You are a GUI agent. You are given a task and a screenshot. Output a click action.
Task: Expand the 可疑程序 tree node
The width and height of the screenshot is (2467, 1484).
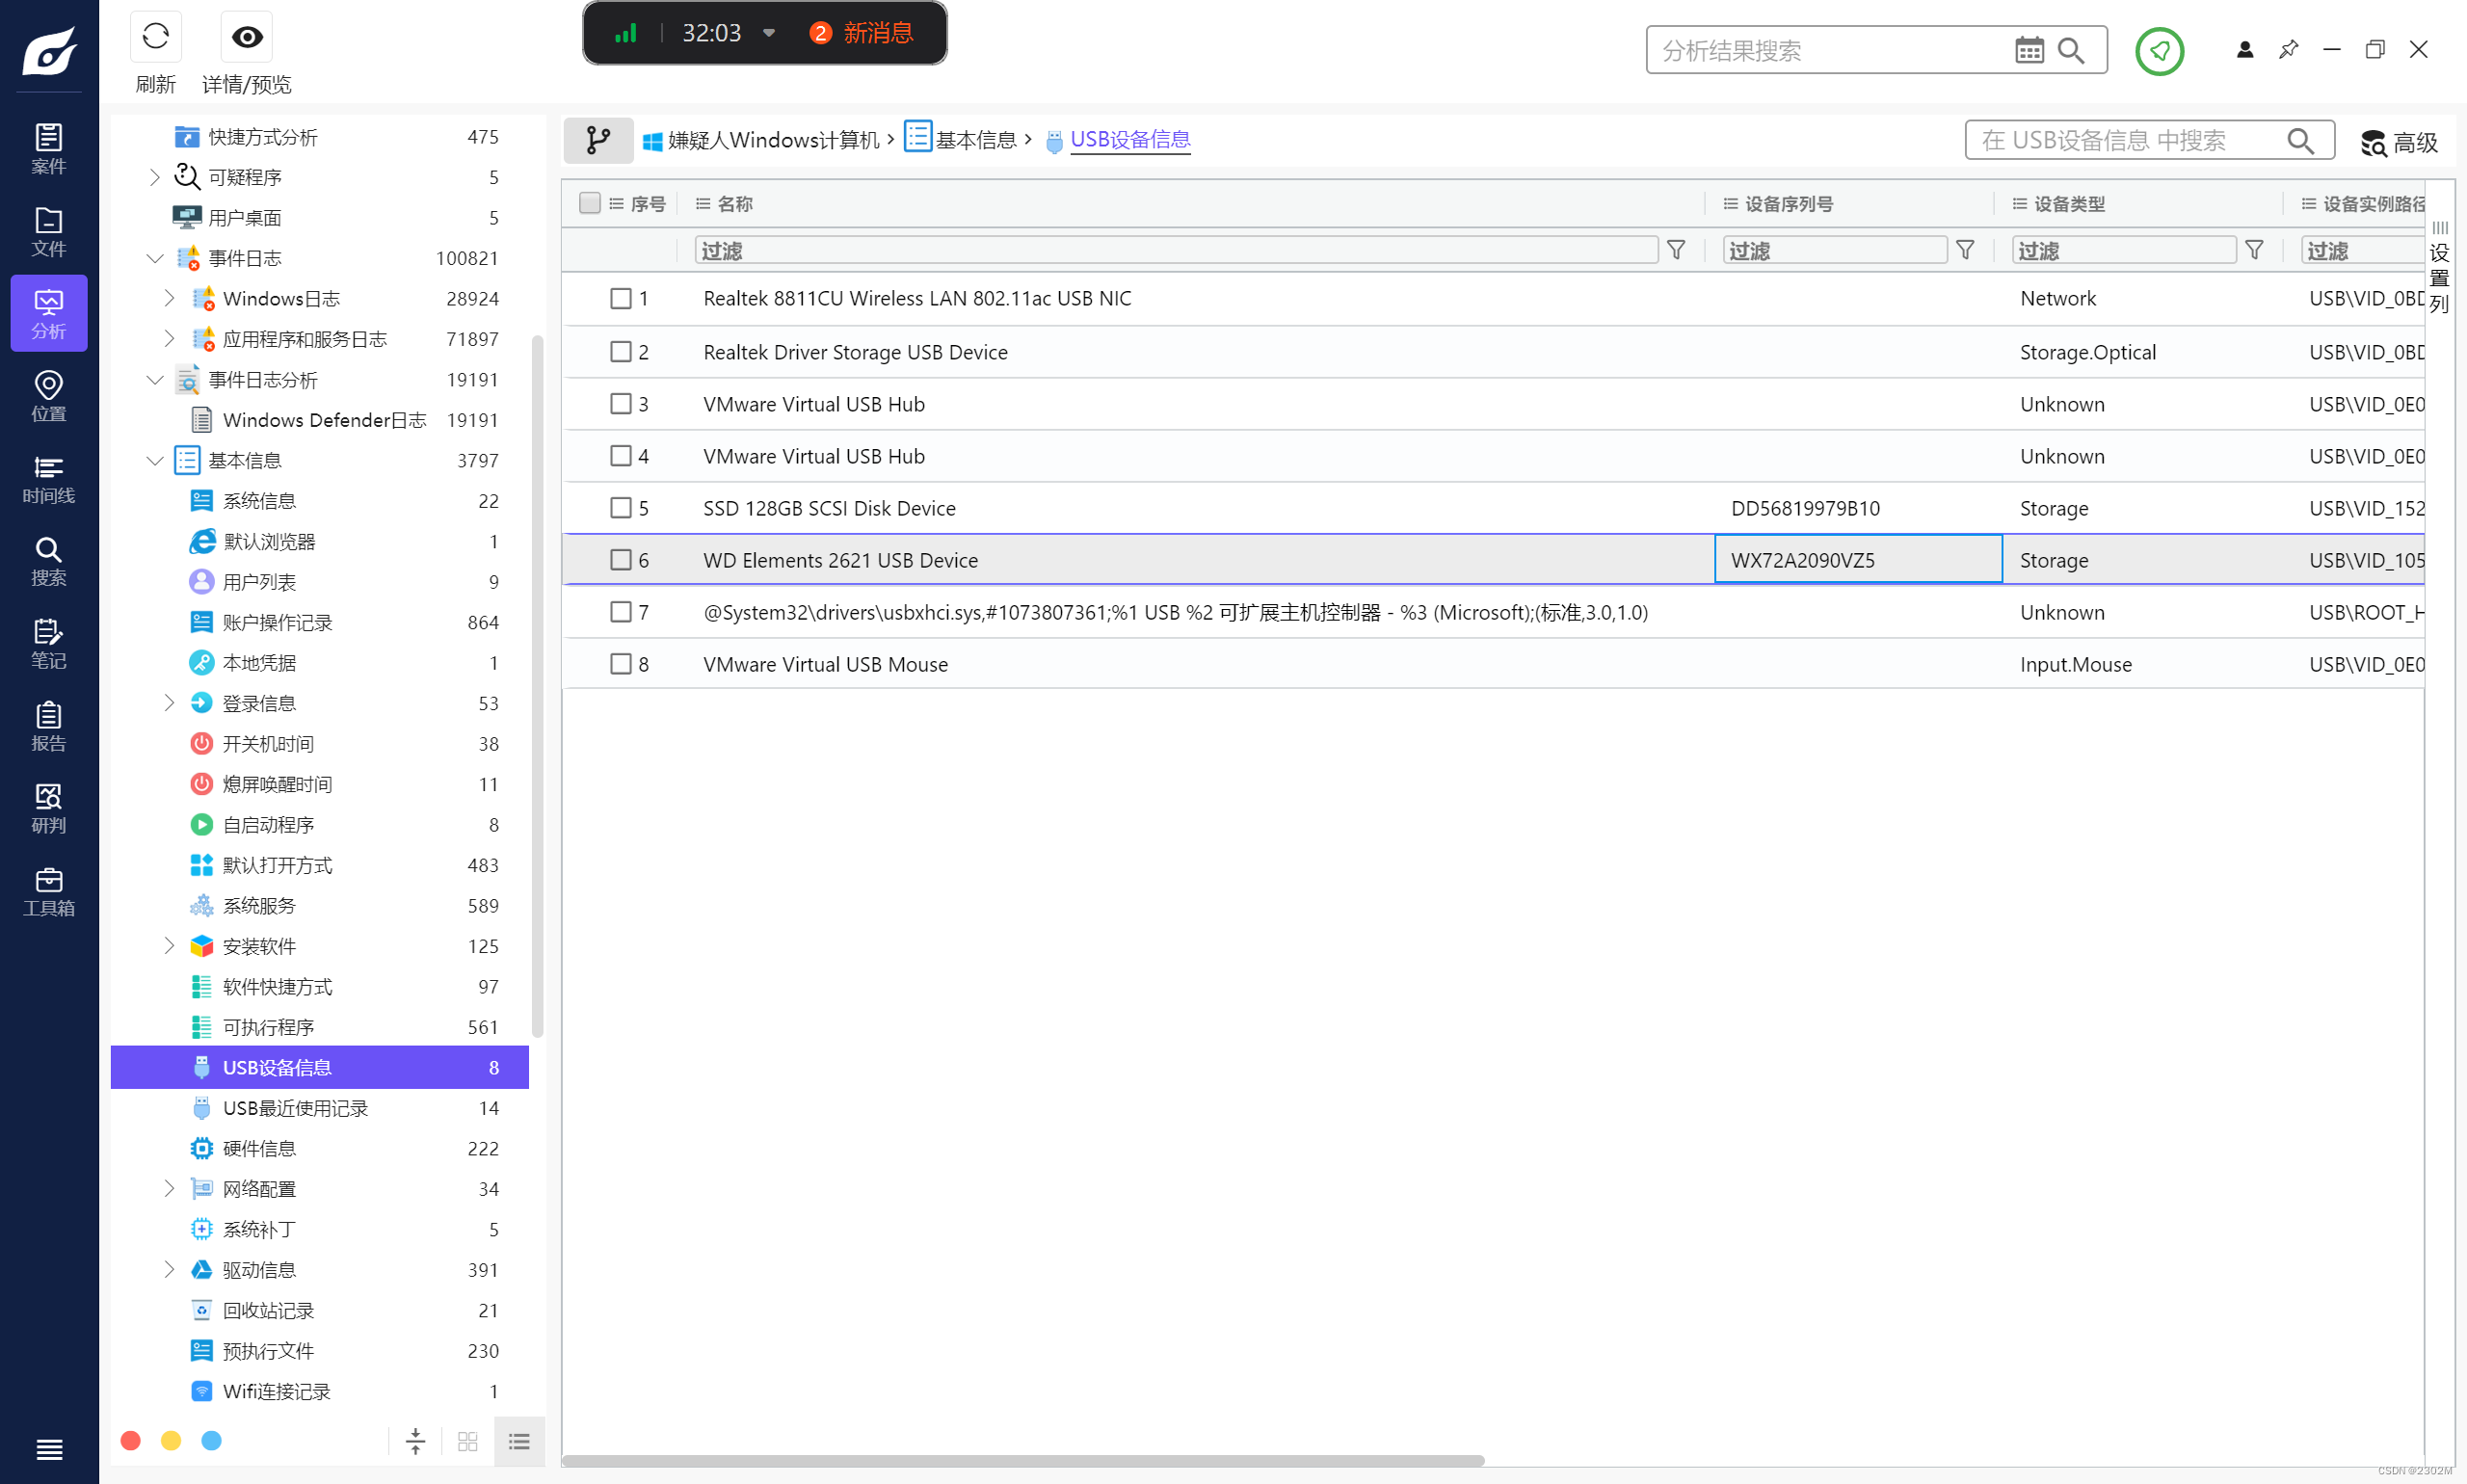(155, 177)
